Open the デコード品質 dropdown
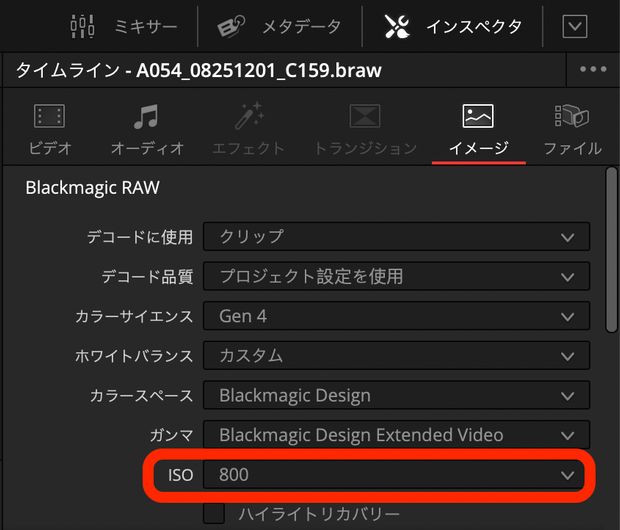This screenshot has height=530, width=620. [397, 276]
